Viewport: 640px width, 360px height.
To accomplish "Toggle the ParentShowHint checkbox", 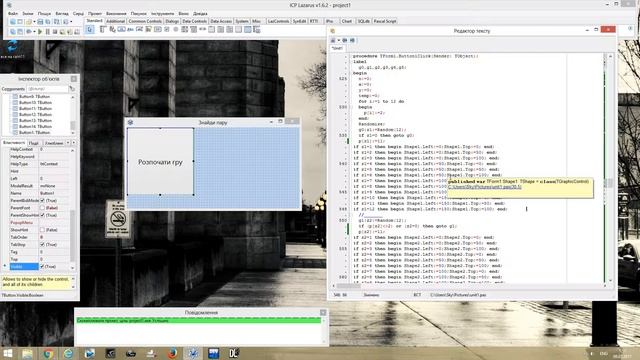I will (x=42, y=215).
